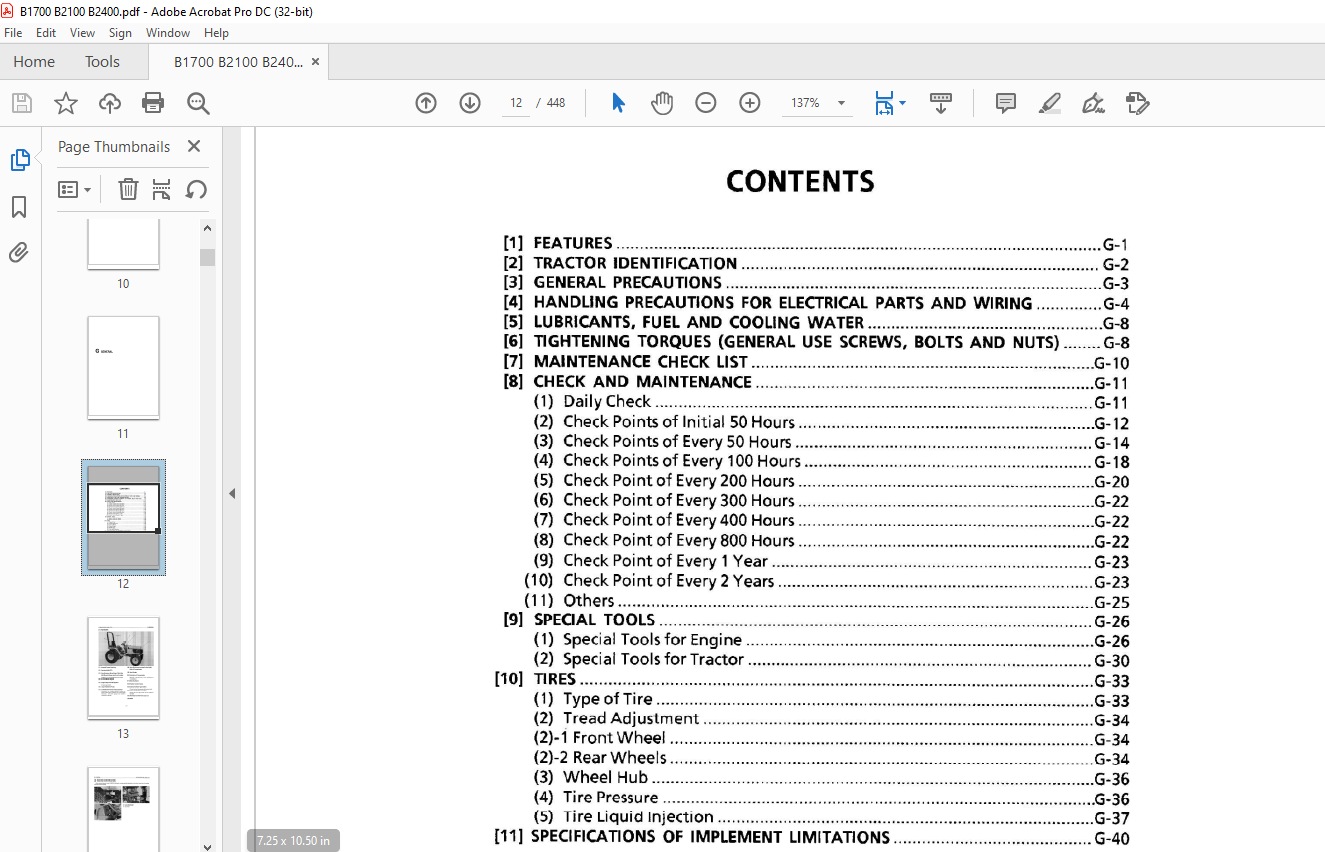Select the page 11 thumbnail

(123, 368)
